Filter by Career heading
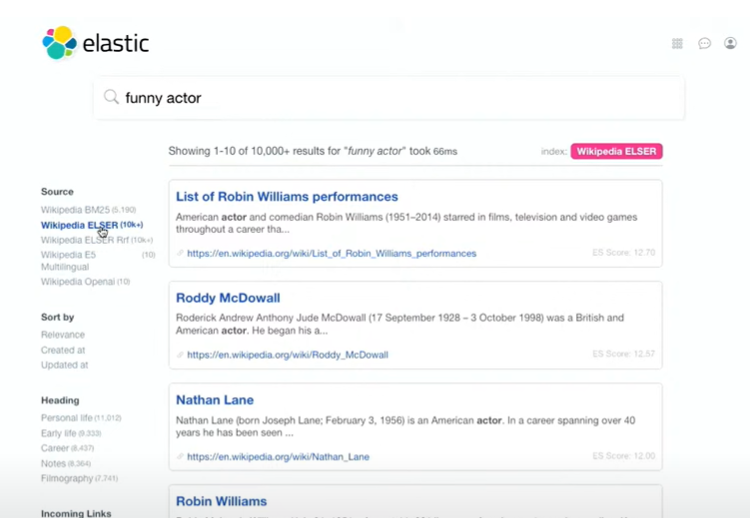 (x=67, y=448)
